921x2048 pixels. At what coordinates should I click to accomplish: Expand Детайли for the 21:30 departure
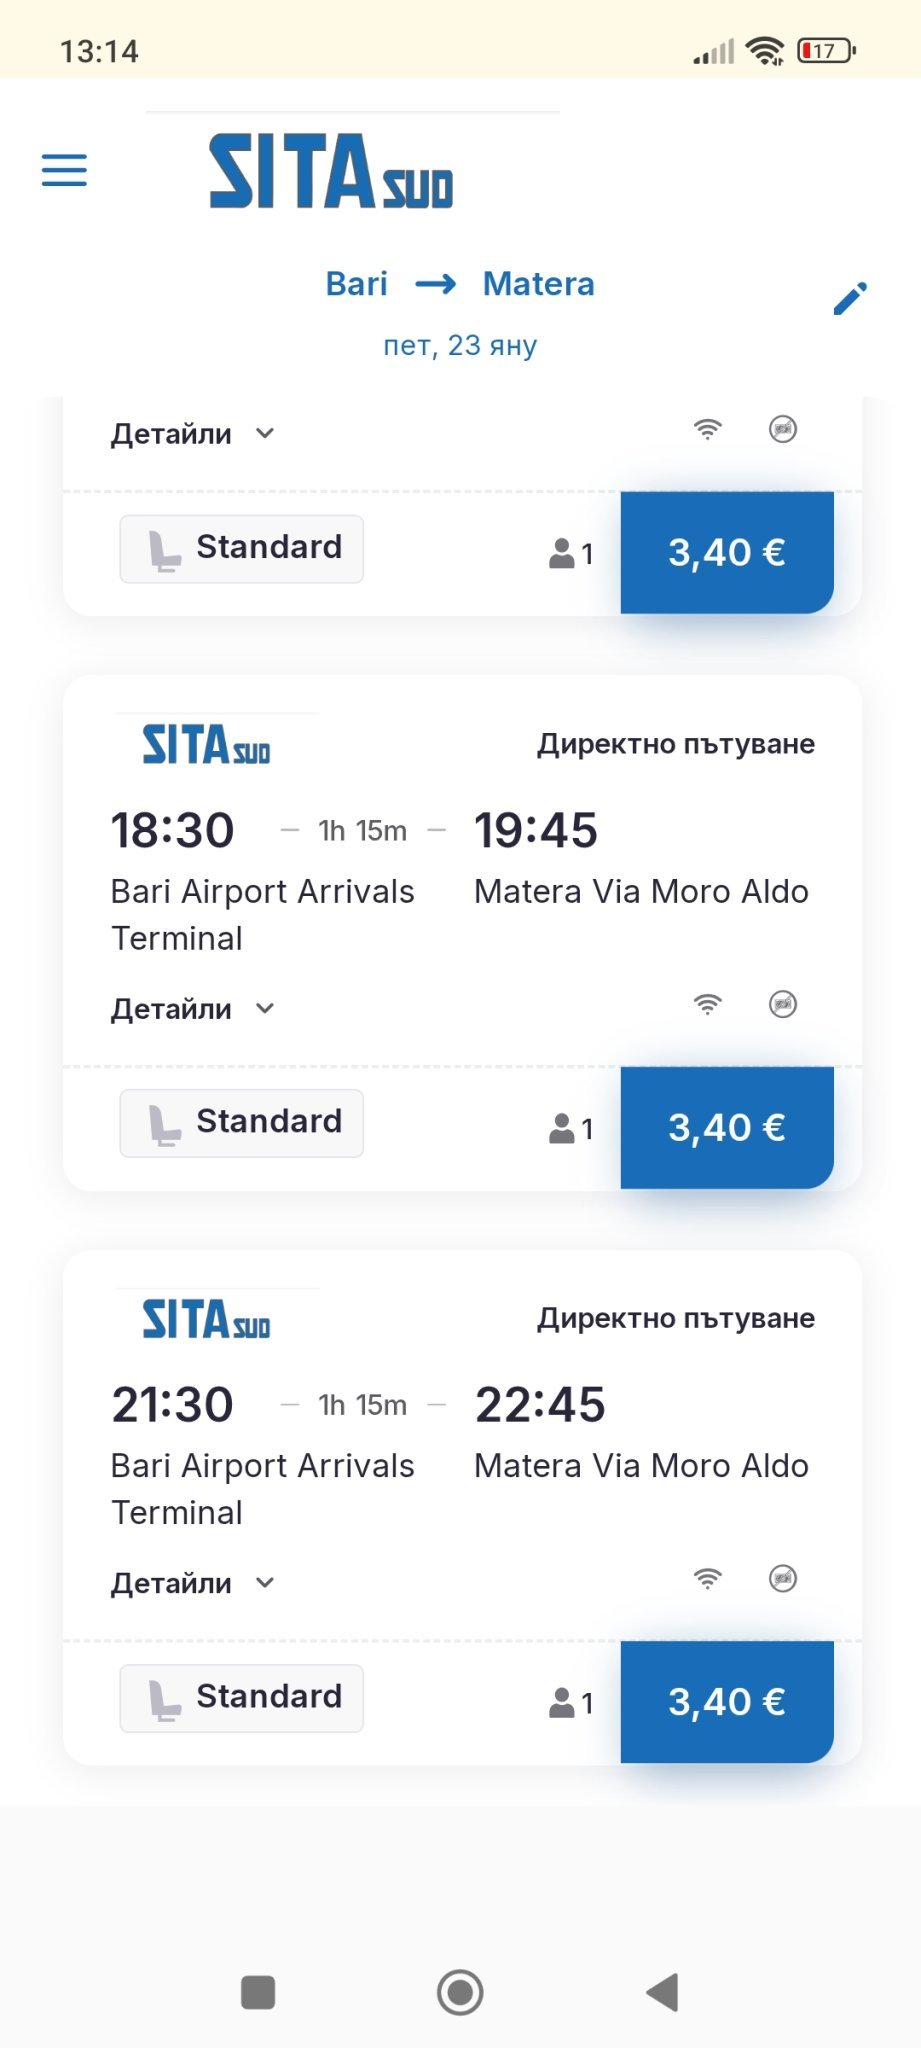(x=192, y=1583)
